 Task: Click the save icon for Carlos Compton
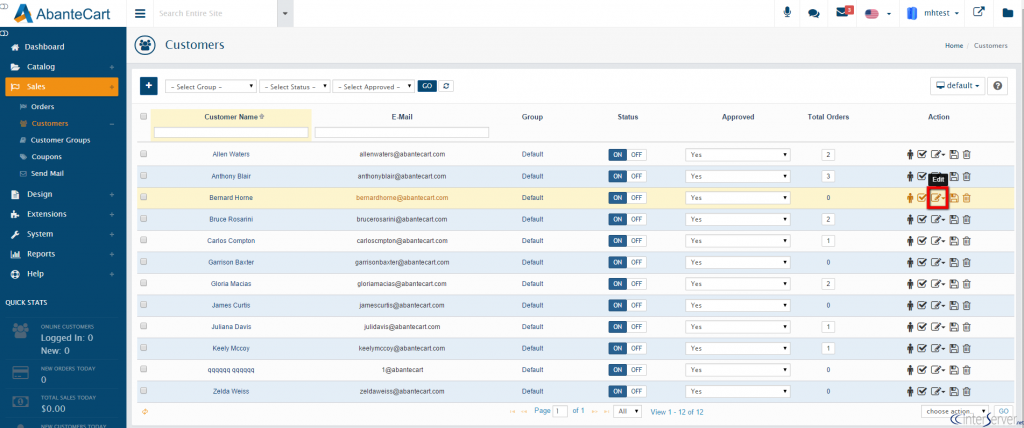[953, 241]
